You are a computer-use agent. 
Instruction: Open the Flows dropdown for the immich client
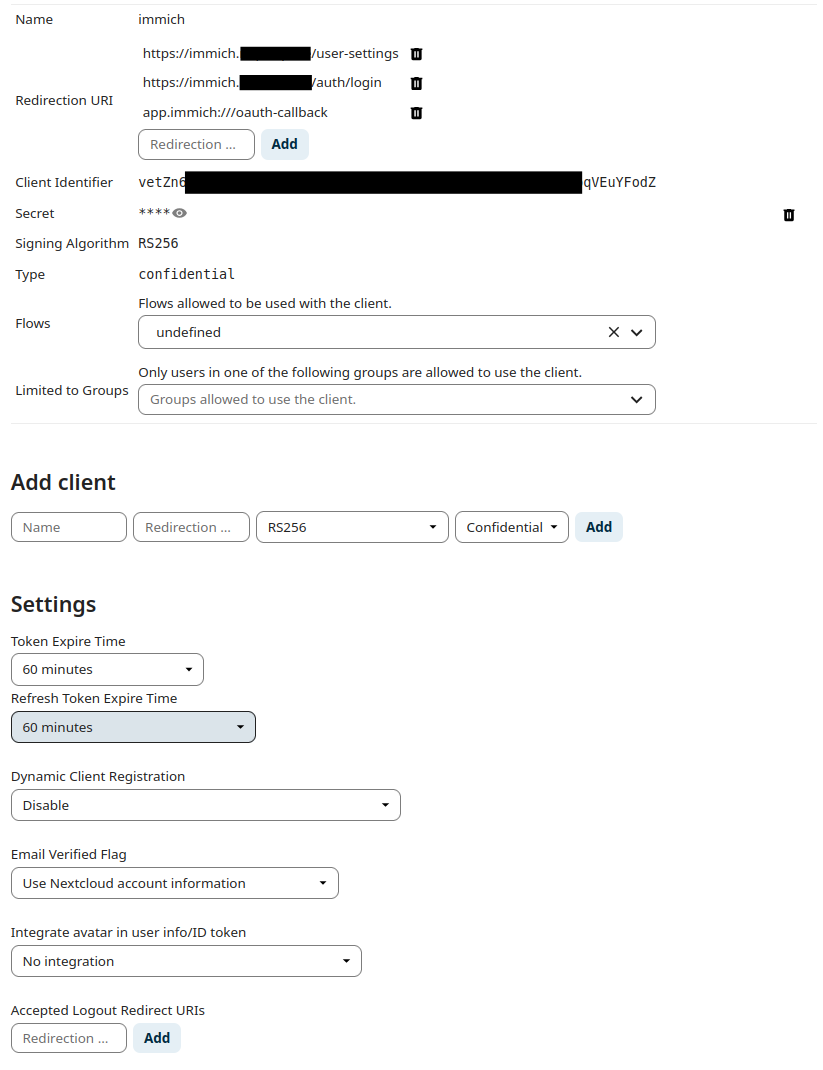pos(638,331)
